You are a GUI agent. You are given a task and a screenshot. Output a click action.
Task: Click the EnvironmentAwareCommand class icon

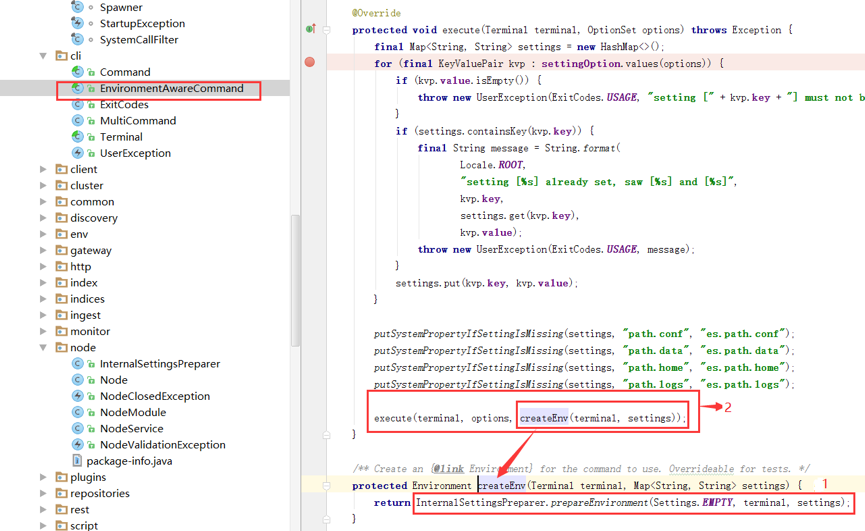[x=77, y=88]
